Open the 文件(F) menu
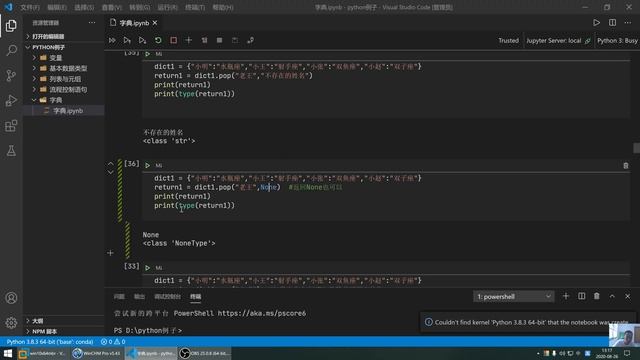The width and height of the screenshot is (640, 360). (30, 7)
